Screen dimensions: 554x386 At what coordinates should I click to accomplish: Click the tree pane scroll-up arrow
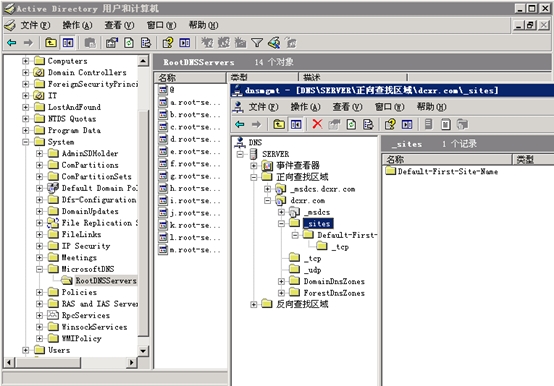point(143,61)
